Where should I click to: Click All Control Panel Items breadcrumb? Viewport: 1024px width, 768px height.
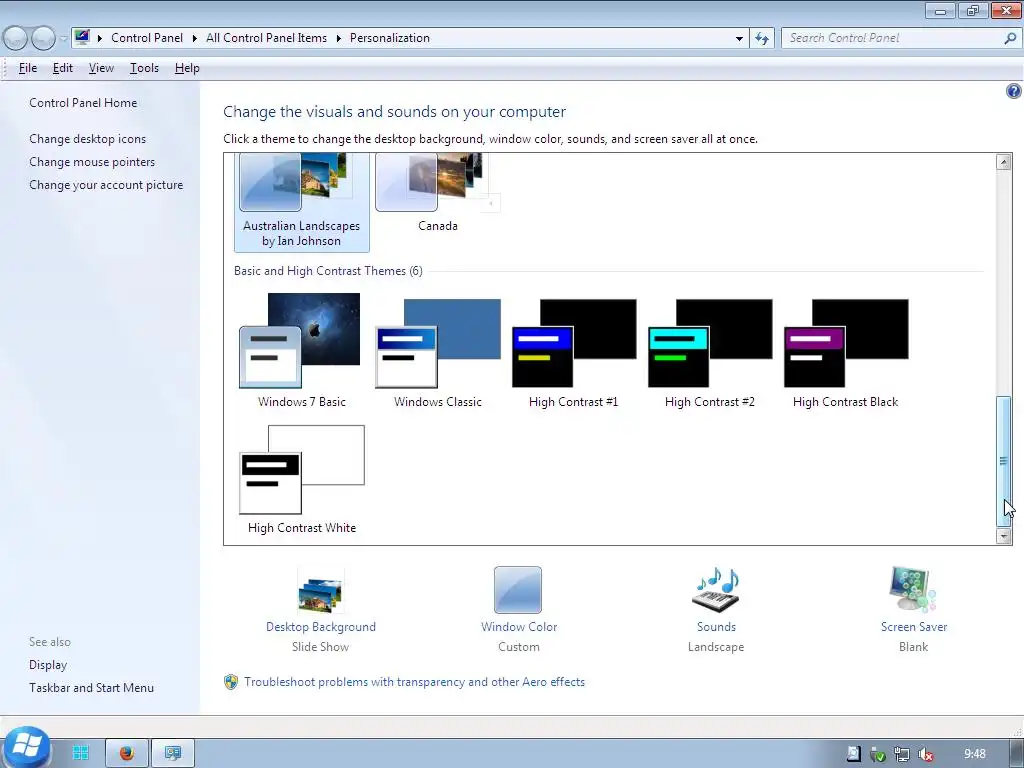point(266,38)
